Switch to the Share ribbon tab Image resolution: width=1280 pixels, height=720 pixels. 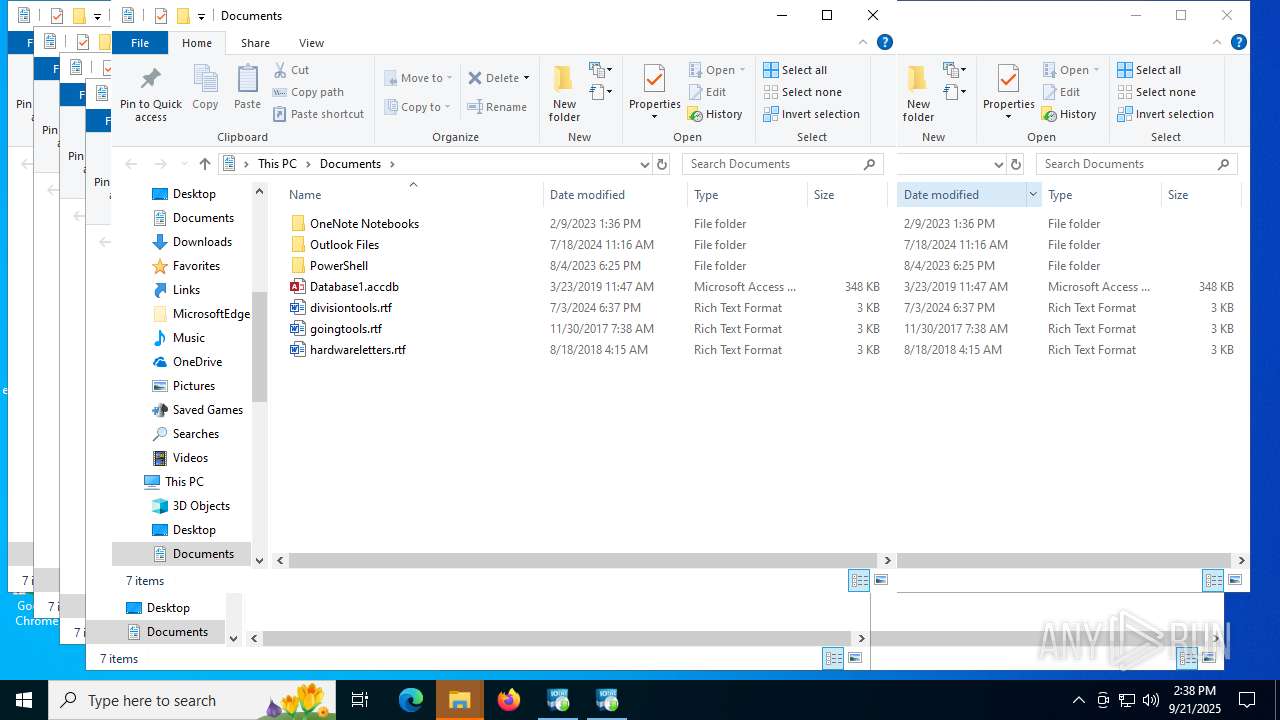tap(255, 43)
